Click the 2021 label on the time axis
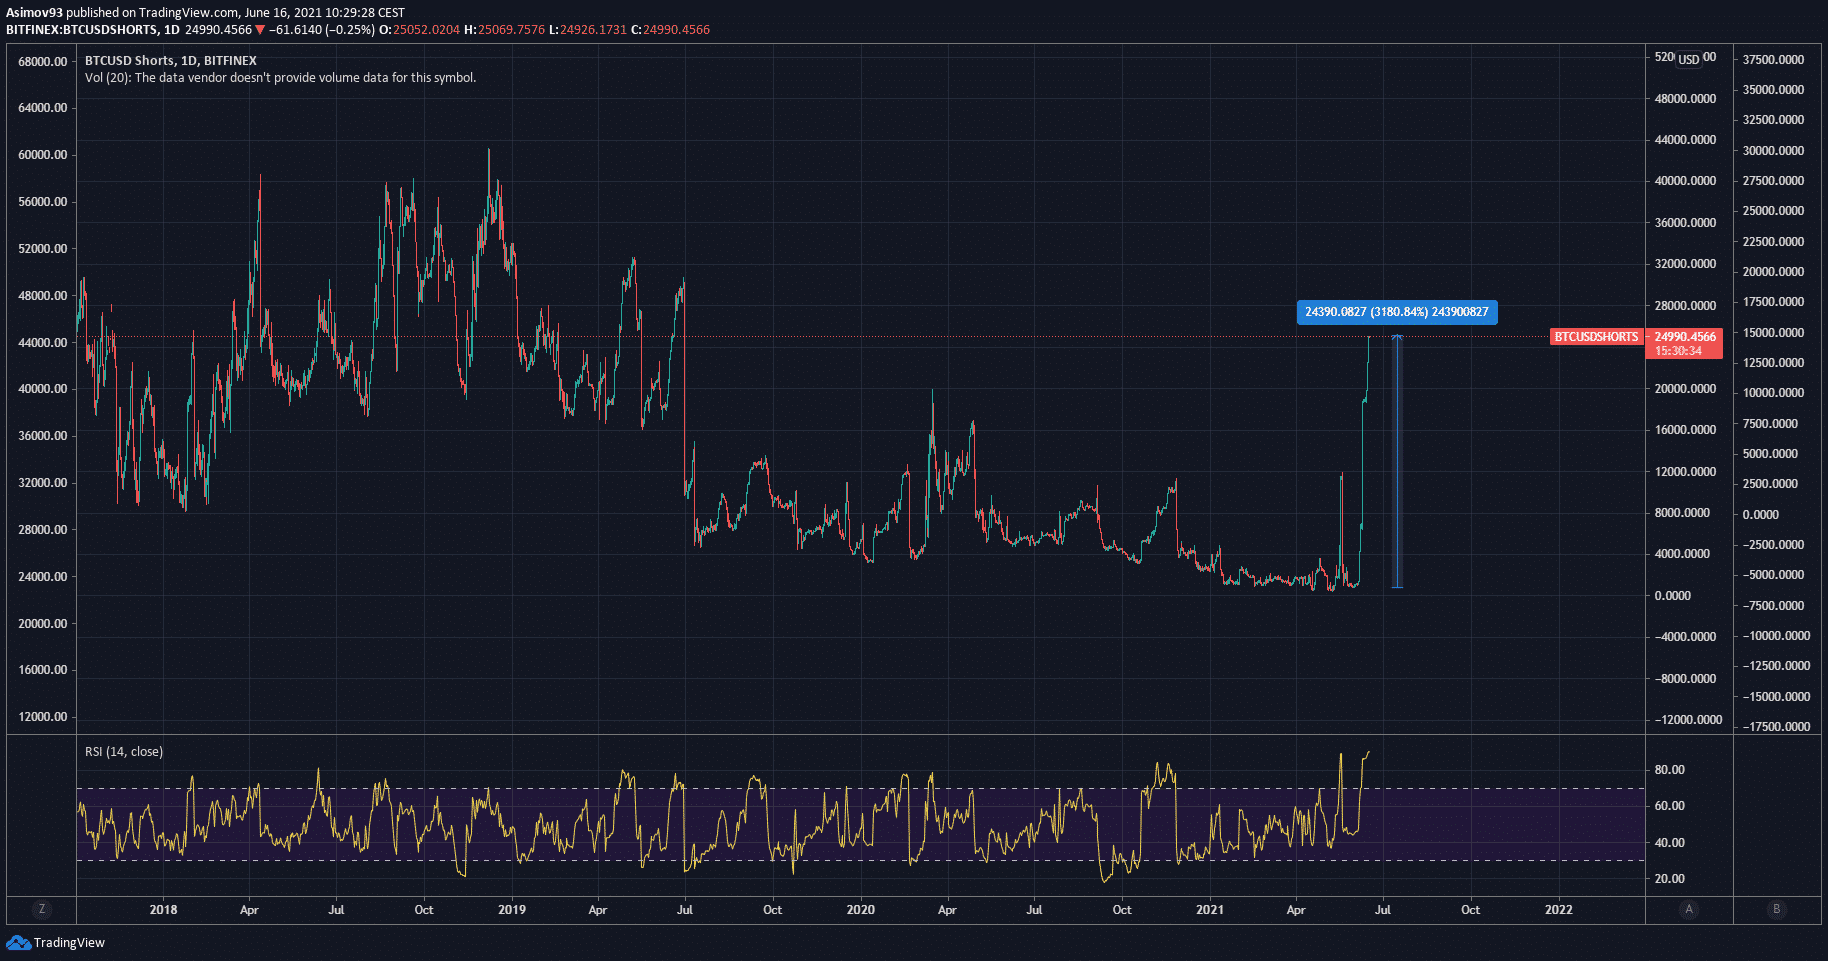1828x961 pixels. [1209, 910]
